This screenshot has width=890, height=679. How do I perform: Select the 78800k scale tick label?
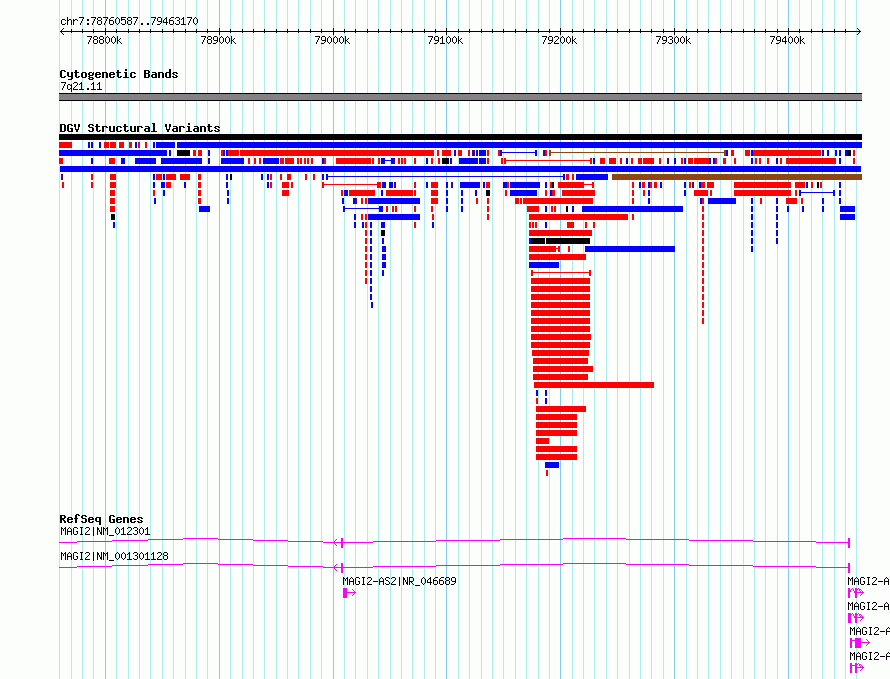(104, 40)
